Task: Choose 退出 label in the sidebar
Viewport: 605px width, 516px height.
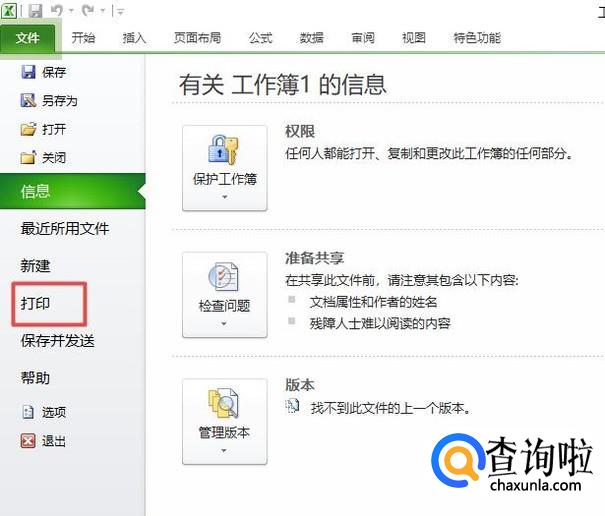Action: [x=54, y=441]
